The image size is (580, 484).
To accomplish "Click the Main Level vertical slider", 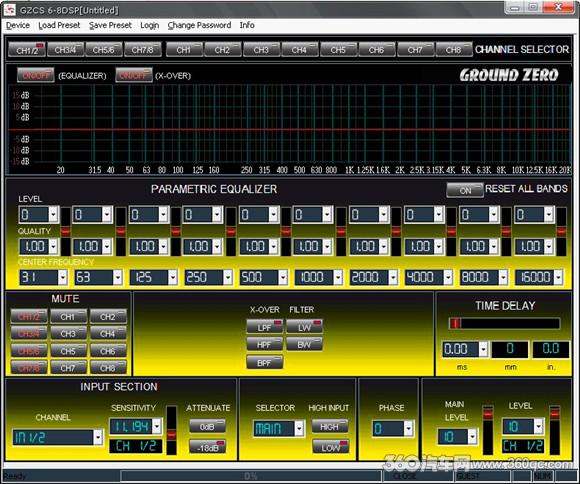I will tap(488, 430).
